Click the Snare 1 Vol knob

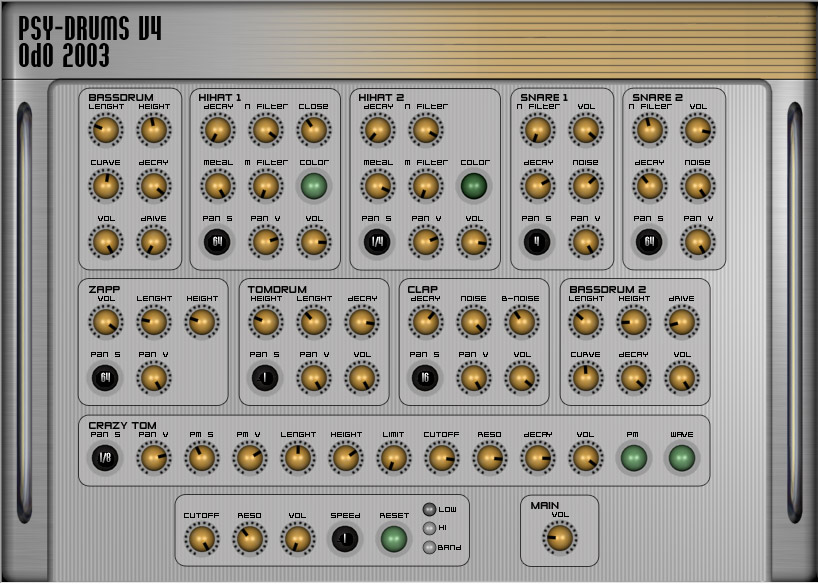(586, 130)
